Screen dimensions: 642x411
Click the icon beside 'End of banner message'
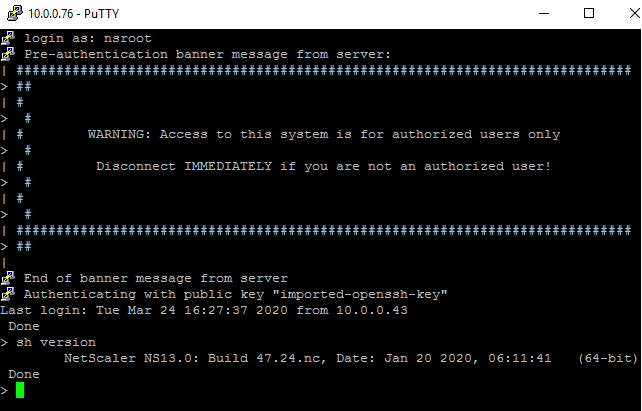[9, 278]
